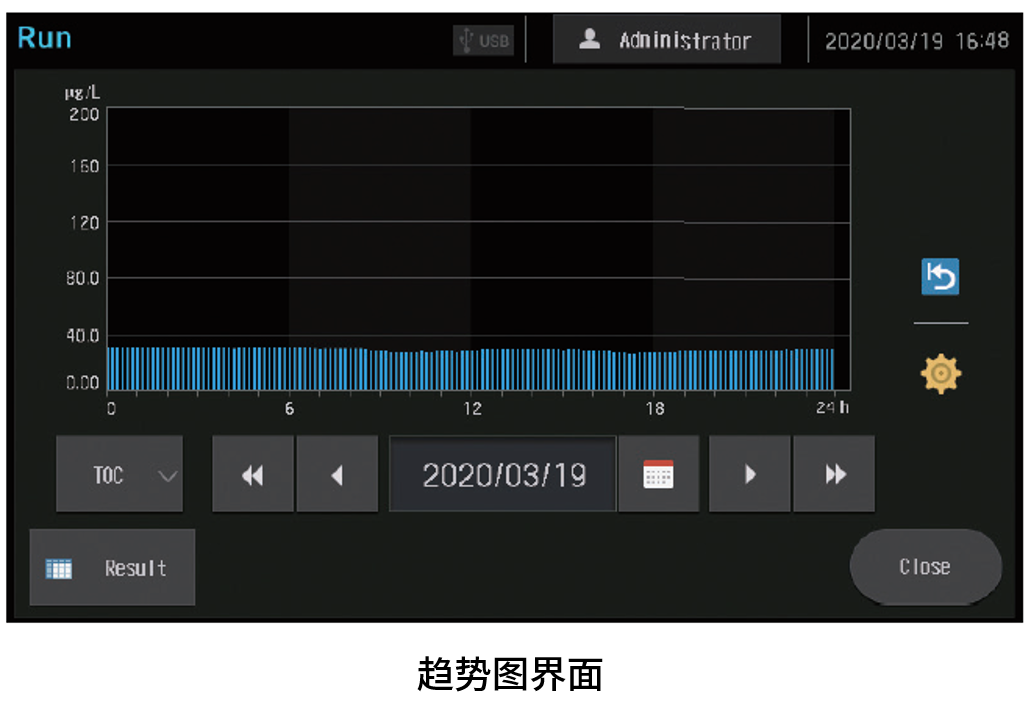Select the chart bar at the 12 hour mark
1031x721 pixels.
click(x=472, y=370)
